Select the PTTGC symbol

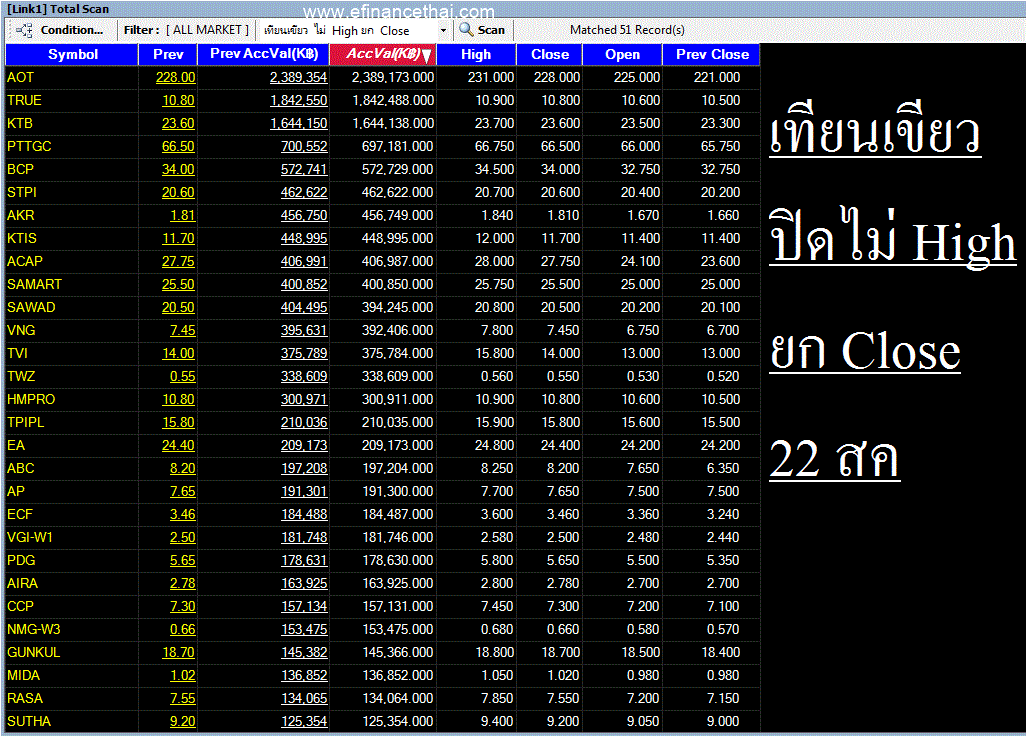pyautogui.click(x=29, y=147)
